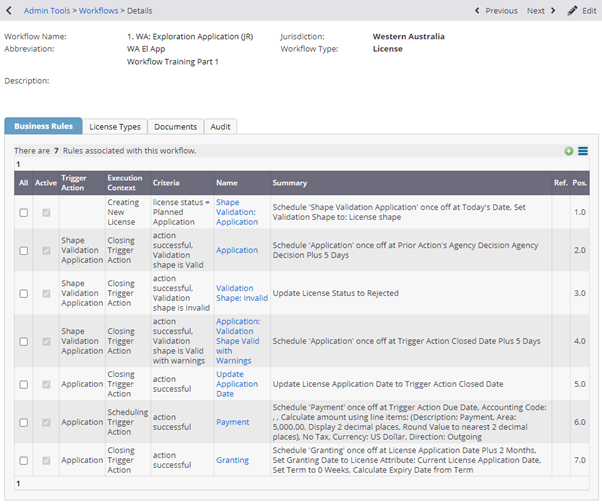Open Admin Tools breadcrumb link
The image size is (602, 504).
[x=47, y=11]
